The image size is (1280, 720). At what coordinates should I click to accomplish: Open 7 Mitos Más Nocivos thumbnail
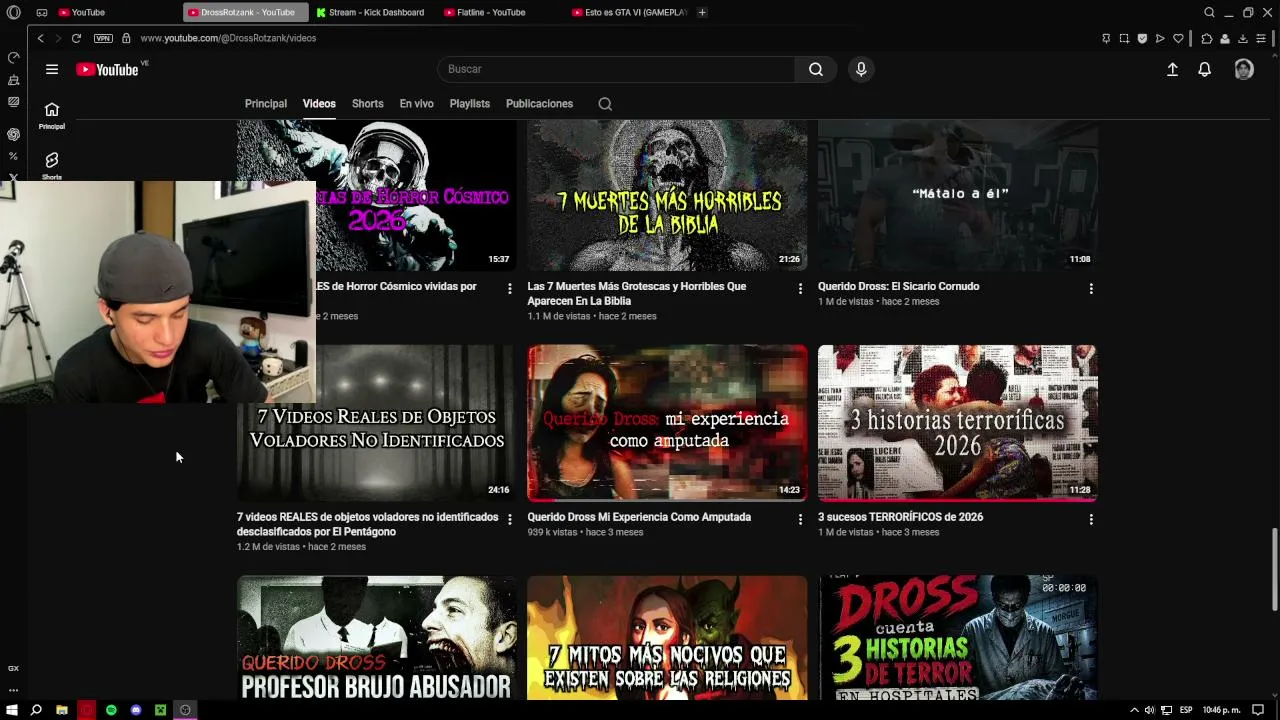[x=667, y=637]
